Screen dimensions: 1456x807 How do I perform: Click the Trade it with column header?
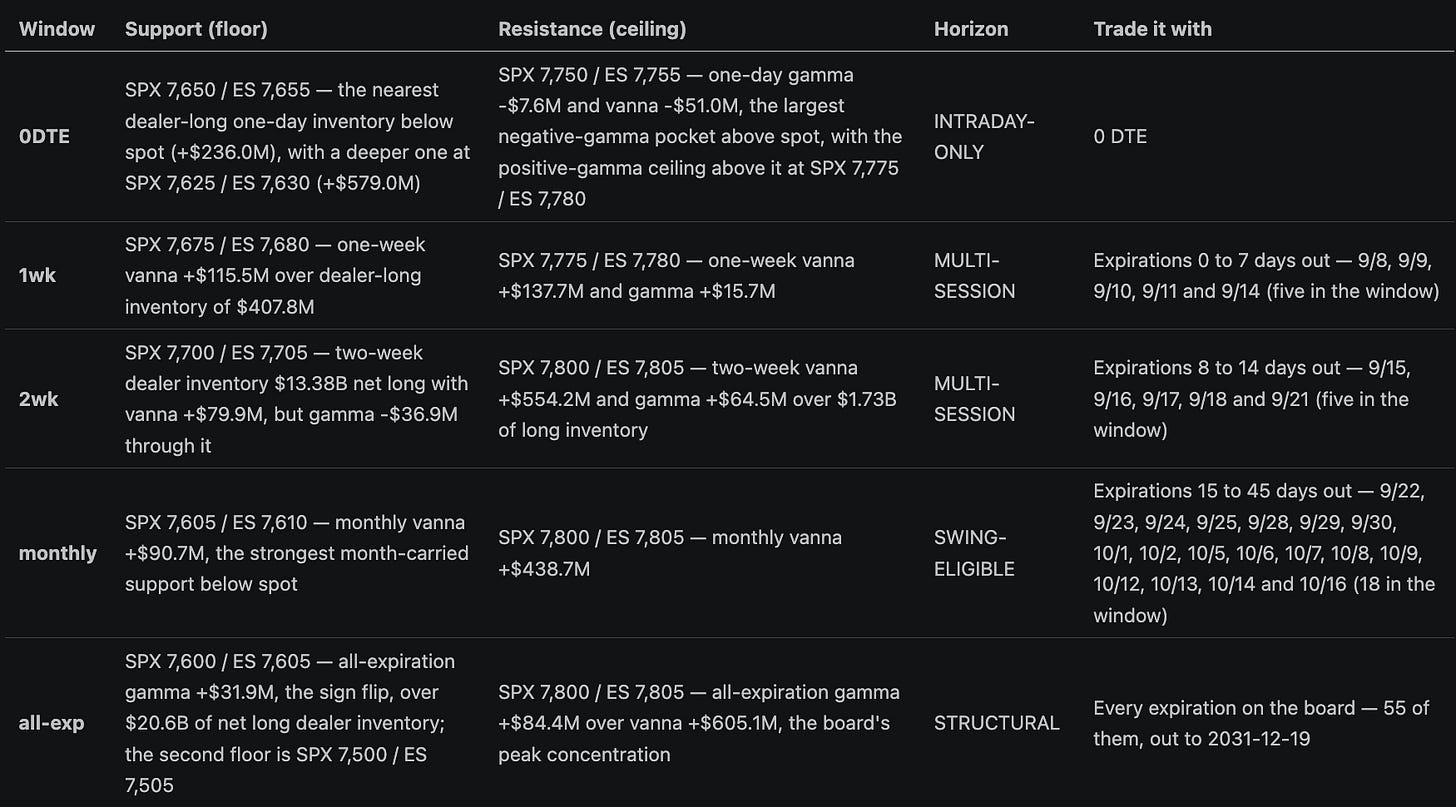1152,29
